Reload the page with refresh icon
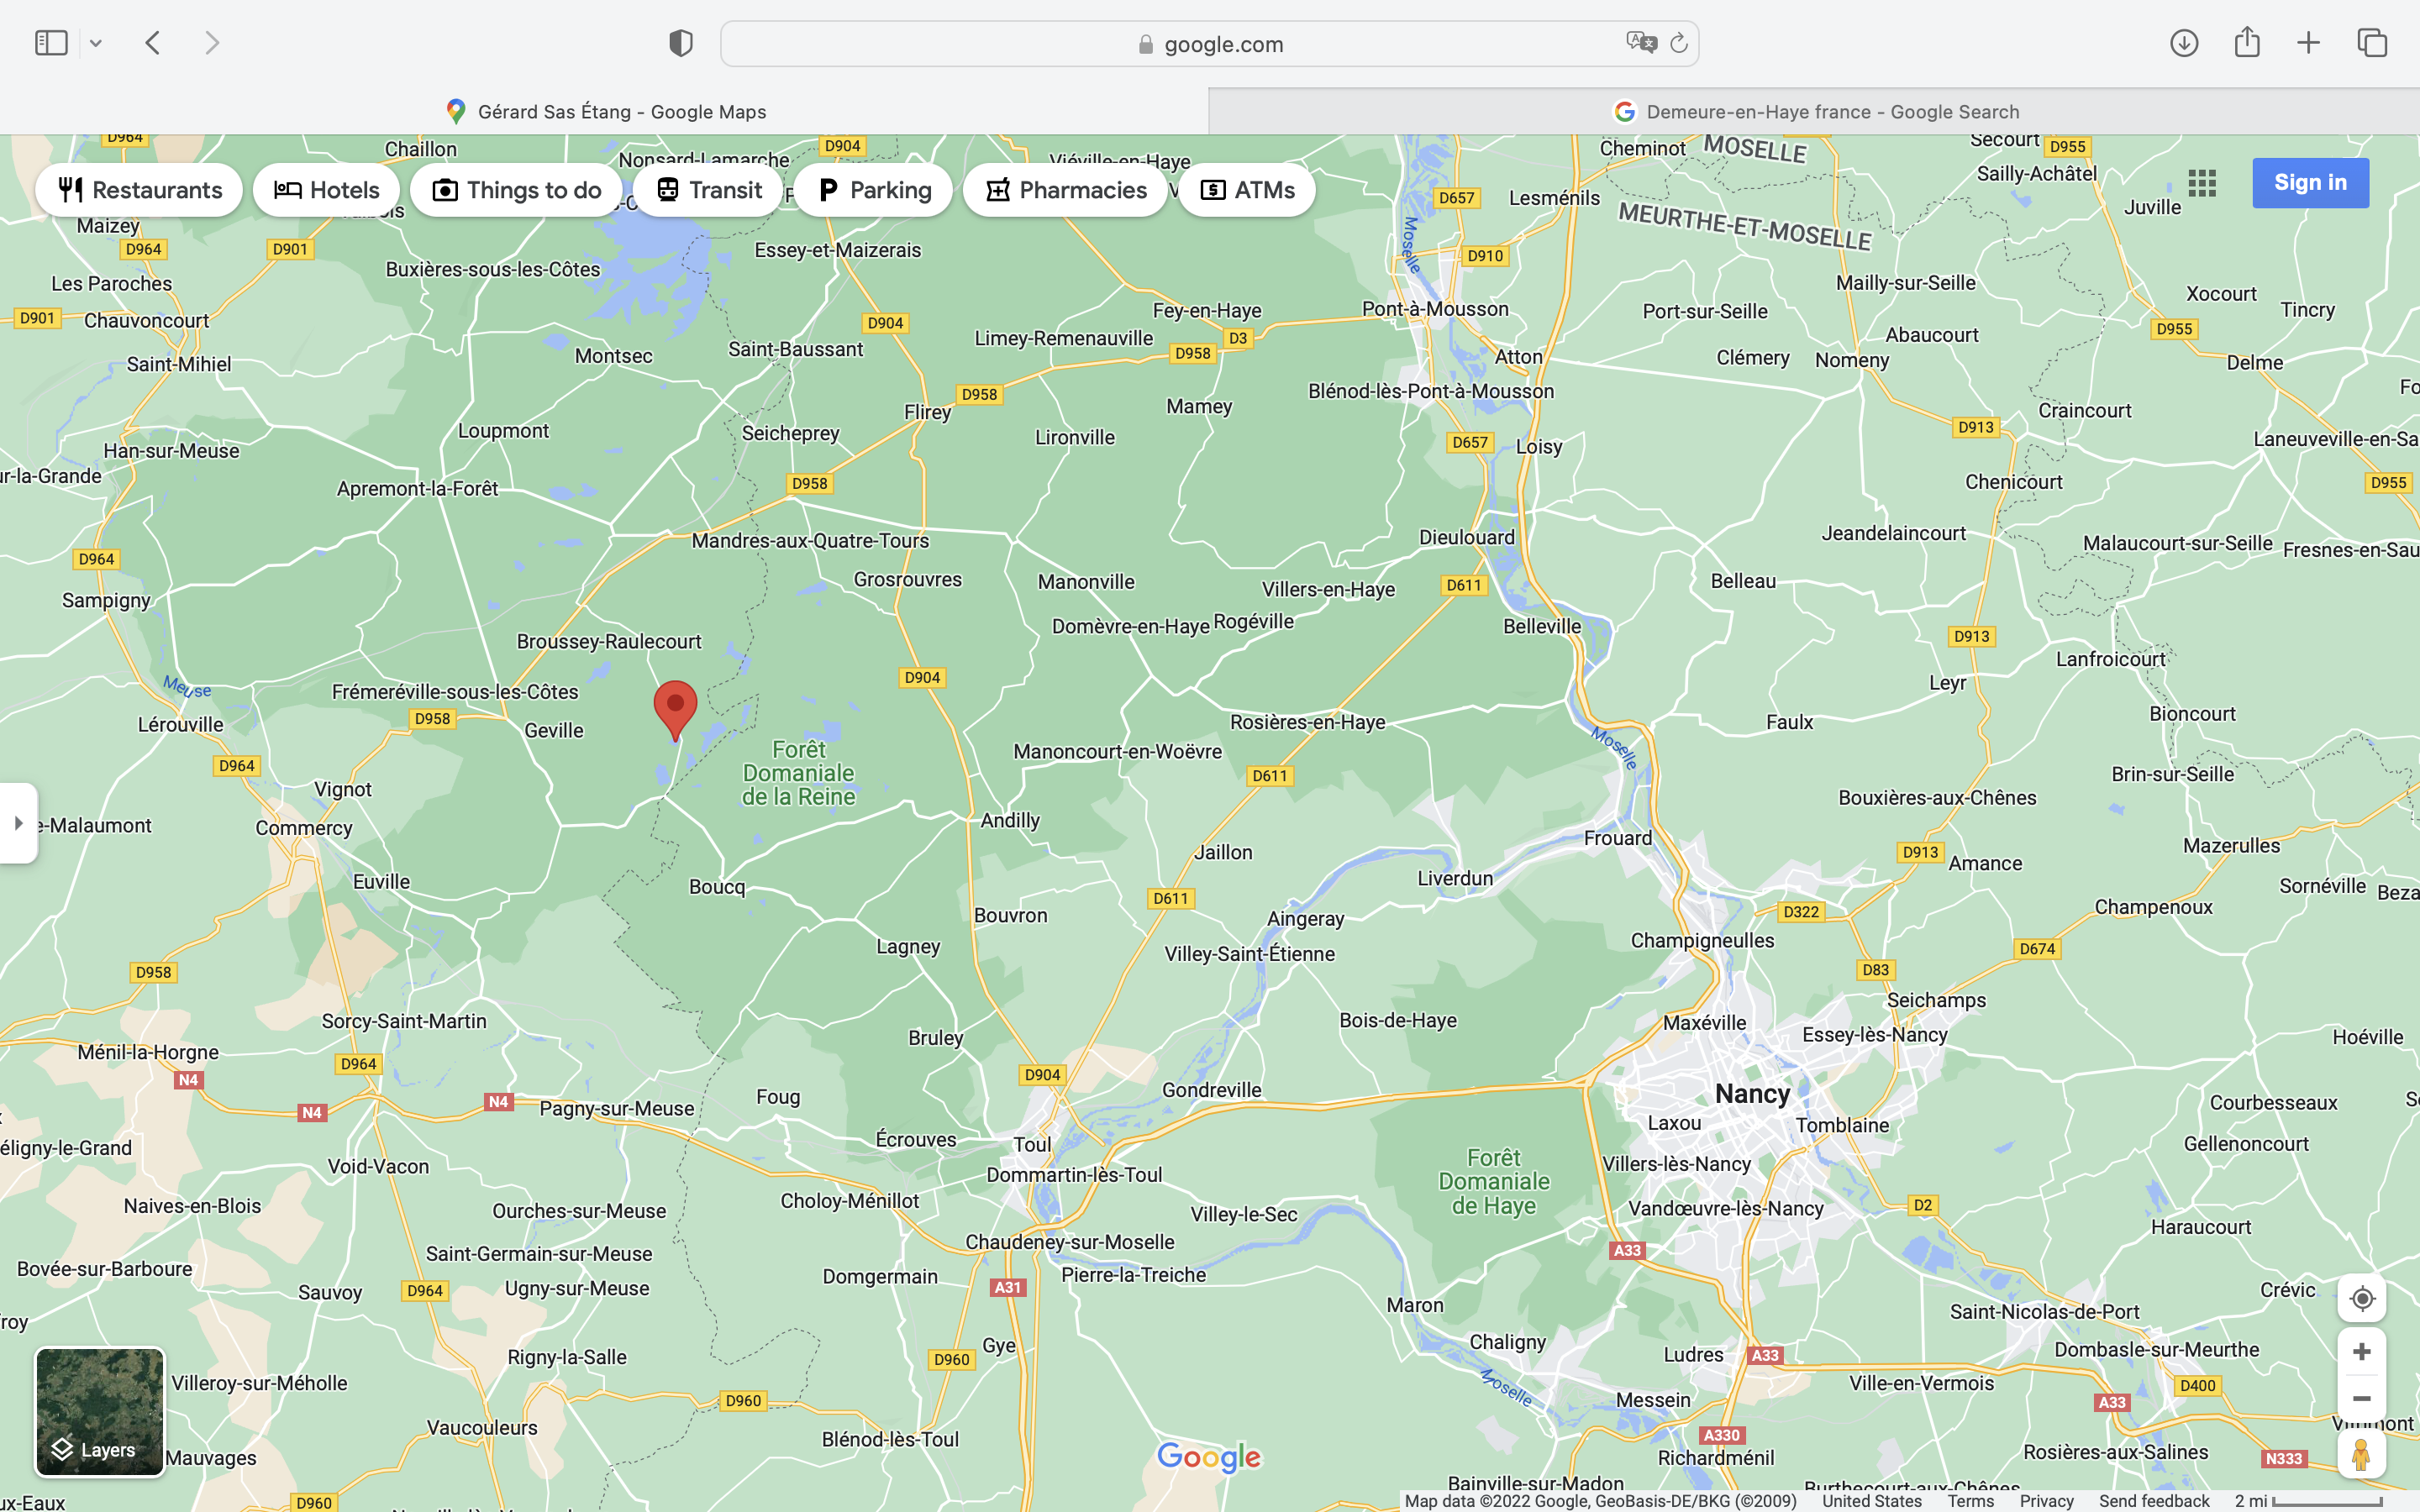 tap(1678, 43)
